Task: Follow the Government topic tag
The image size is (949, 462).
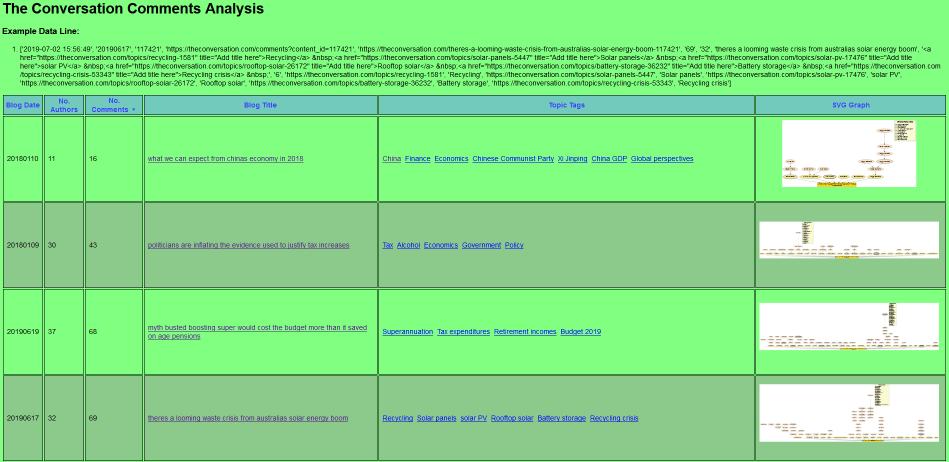Action: coord(482,245)
